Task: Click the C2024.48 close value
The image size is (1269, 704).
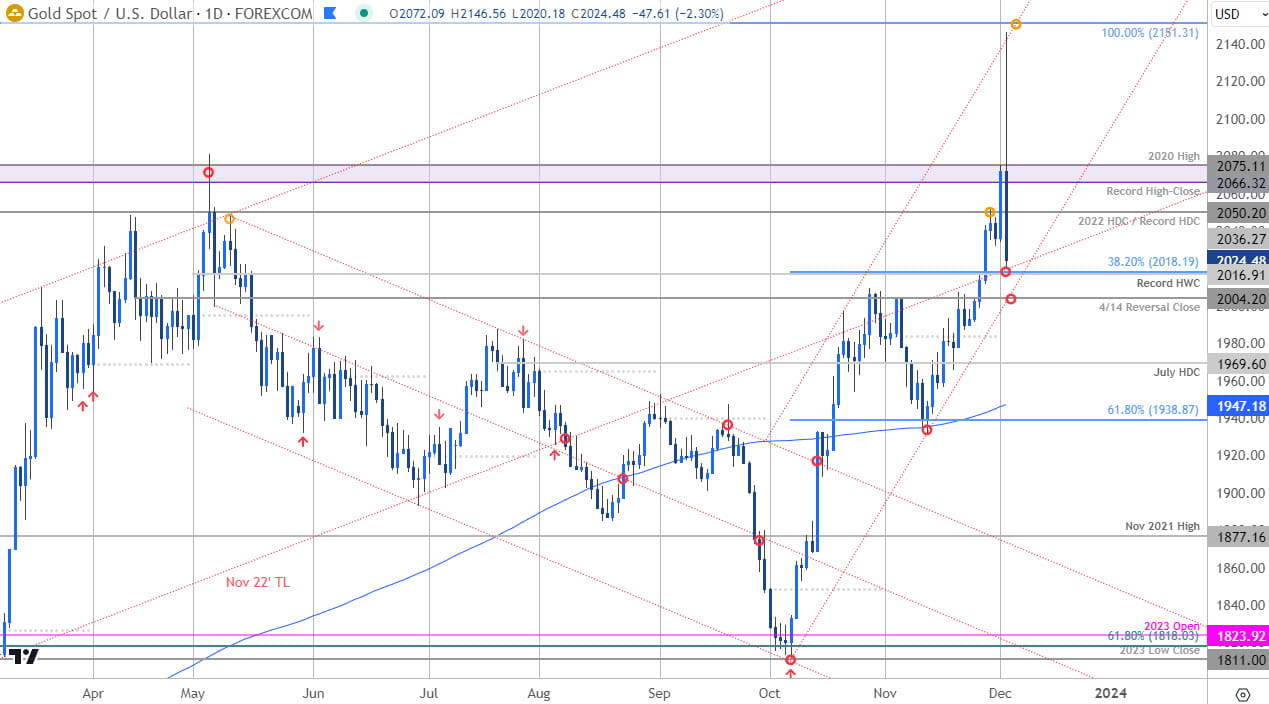Action: (x=598, y=13)
